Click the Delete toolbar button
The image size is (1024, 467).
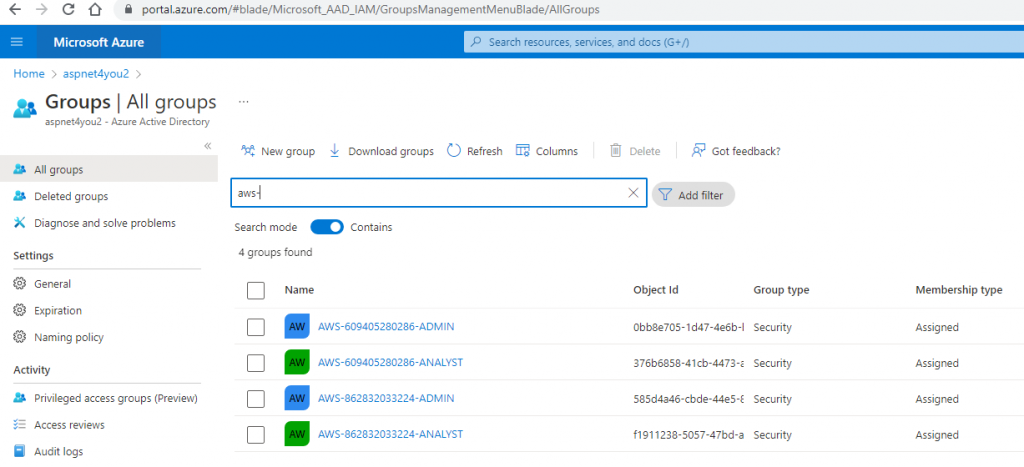(635, 151)
